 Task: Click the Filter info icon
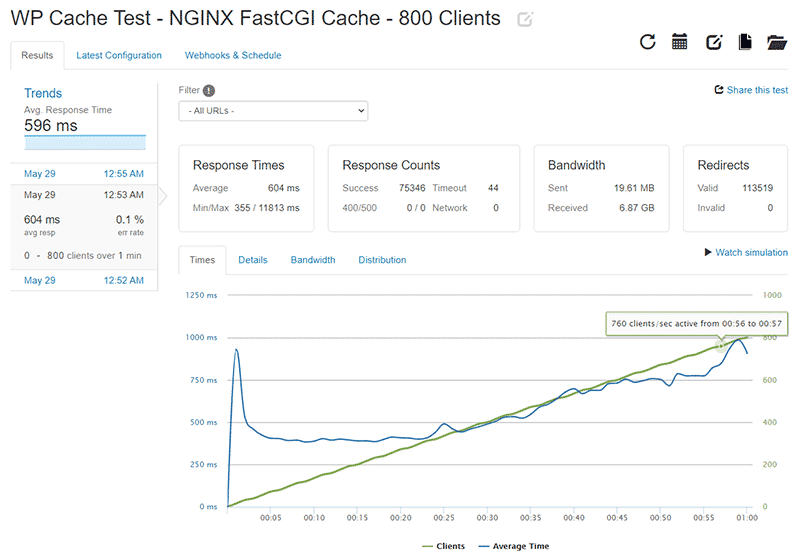pyautogui.click(x=209, y=90)
